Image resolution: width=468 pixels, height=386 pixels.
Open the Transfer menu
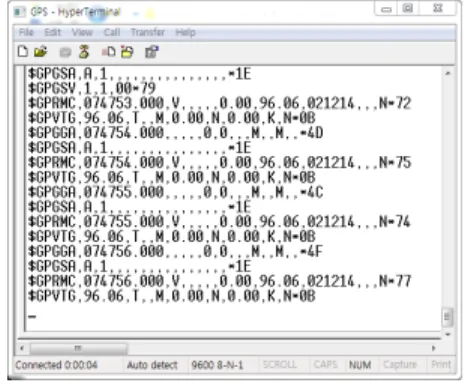[x=148, y=32]
